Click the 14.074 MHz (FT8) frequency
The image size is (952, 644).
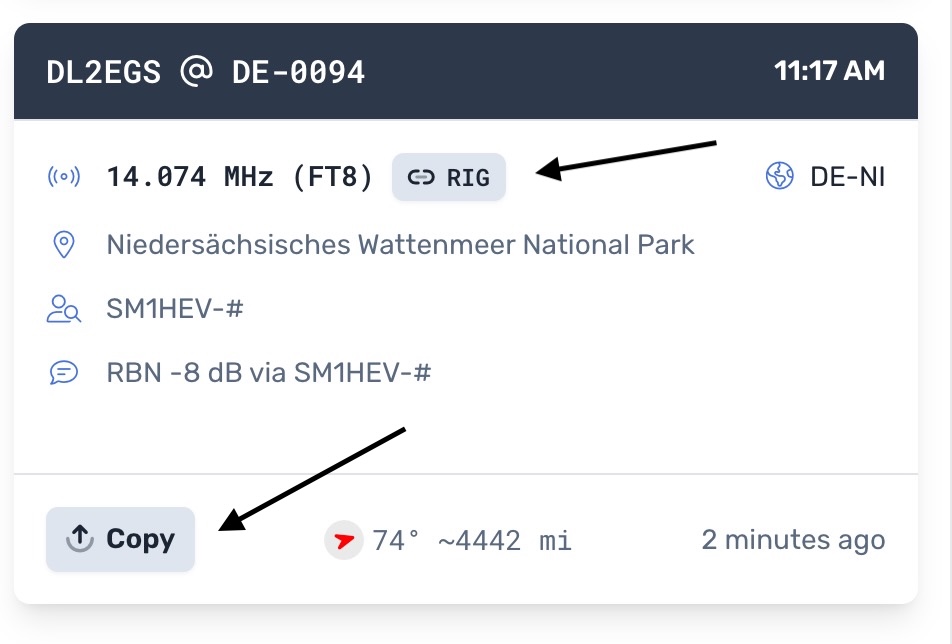240,178
